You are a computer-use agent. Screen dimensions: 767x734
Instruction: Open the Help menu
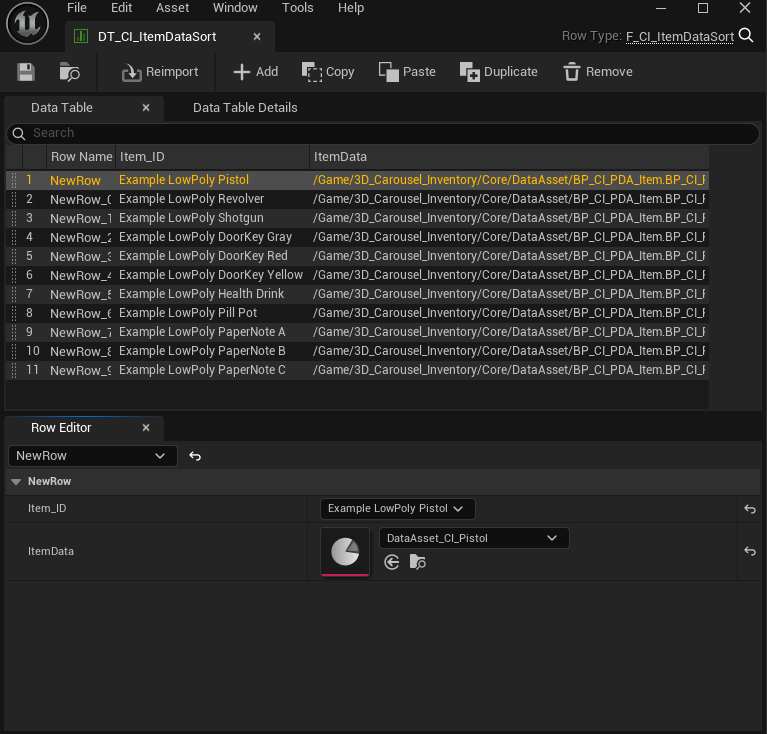[x=351, y=8]
